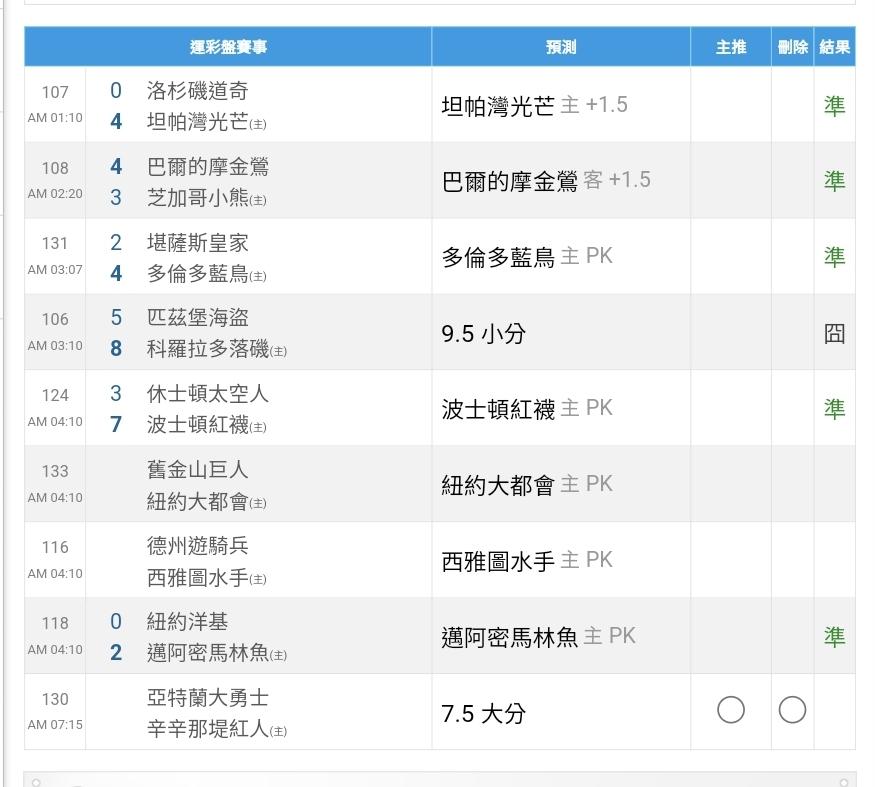Click team name 紐約大都會 in game 133 matchup
The height and width of the screenshot is (787, 875).
pos(198,501)
